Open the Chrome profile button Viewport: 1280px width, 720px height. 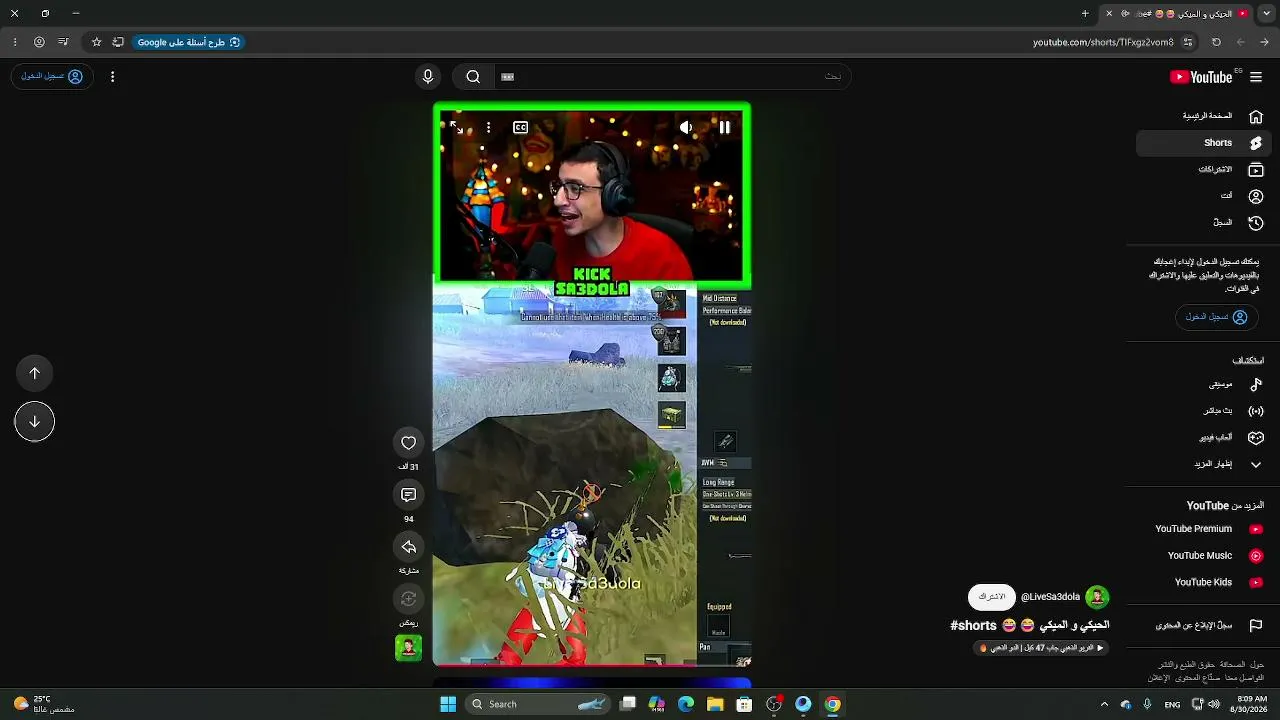pos(39,42)
